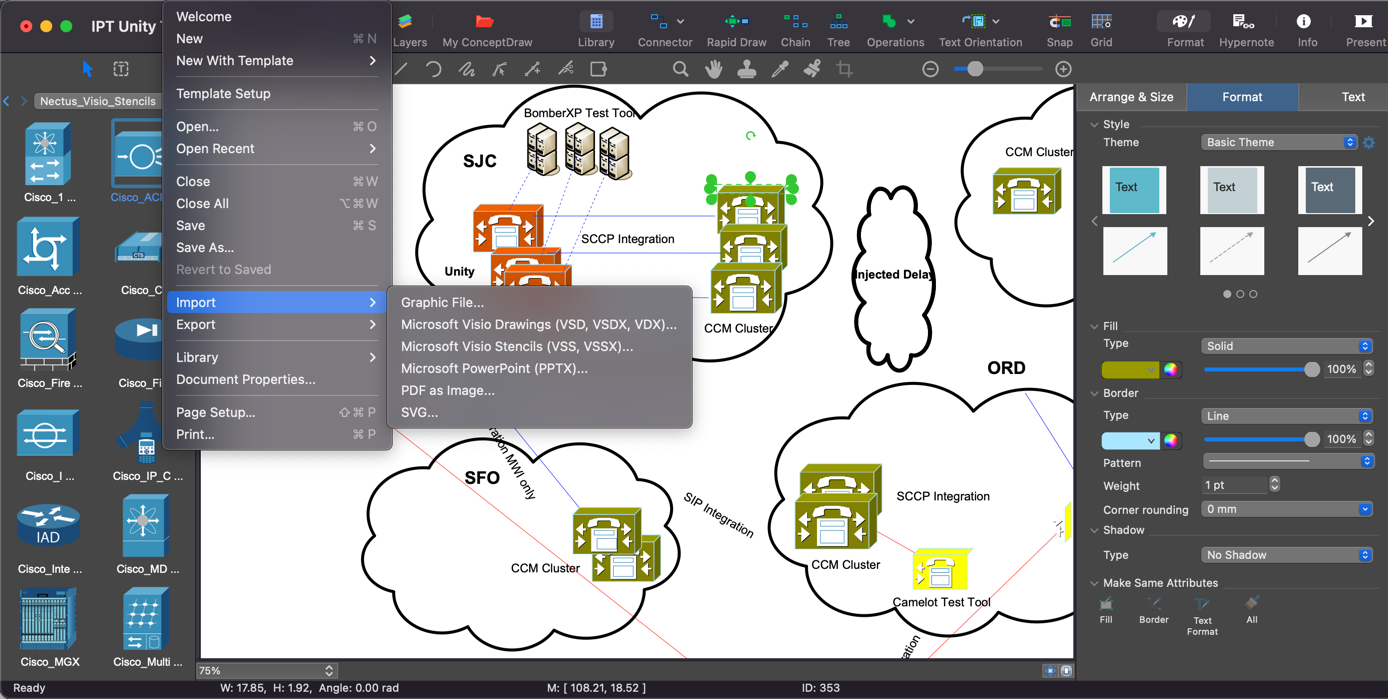
Task: Select the first theme page dot
Action: tap(1227, 294)
